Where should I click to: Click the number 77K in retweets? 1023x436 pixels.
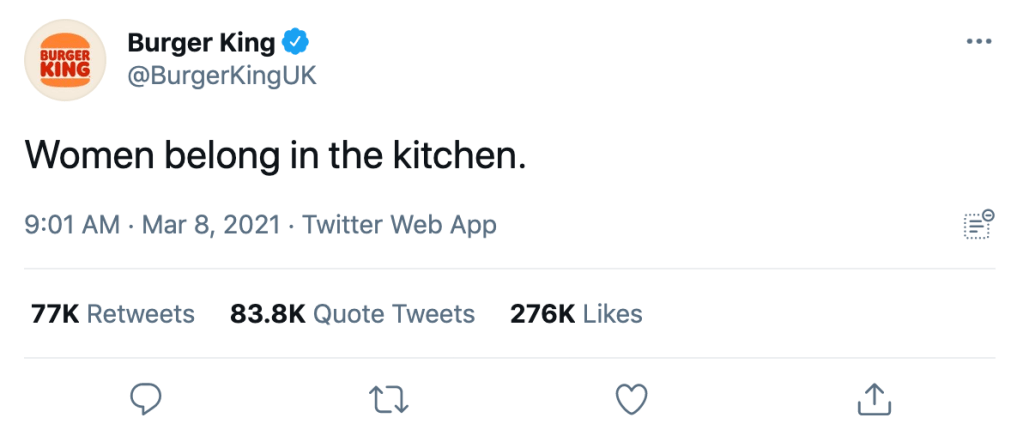(x=55, y=314)
